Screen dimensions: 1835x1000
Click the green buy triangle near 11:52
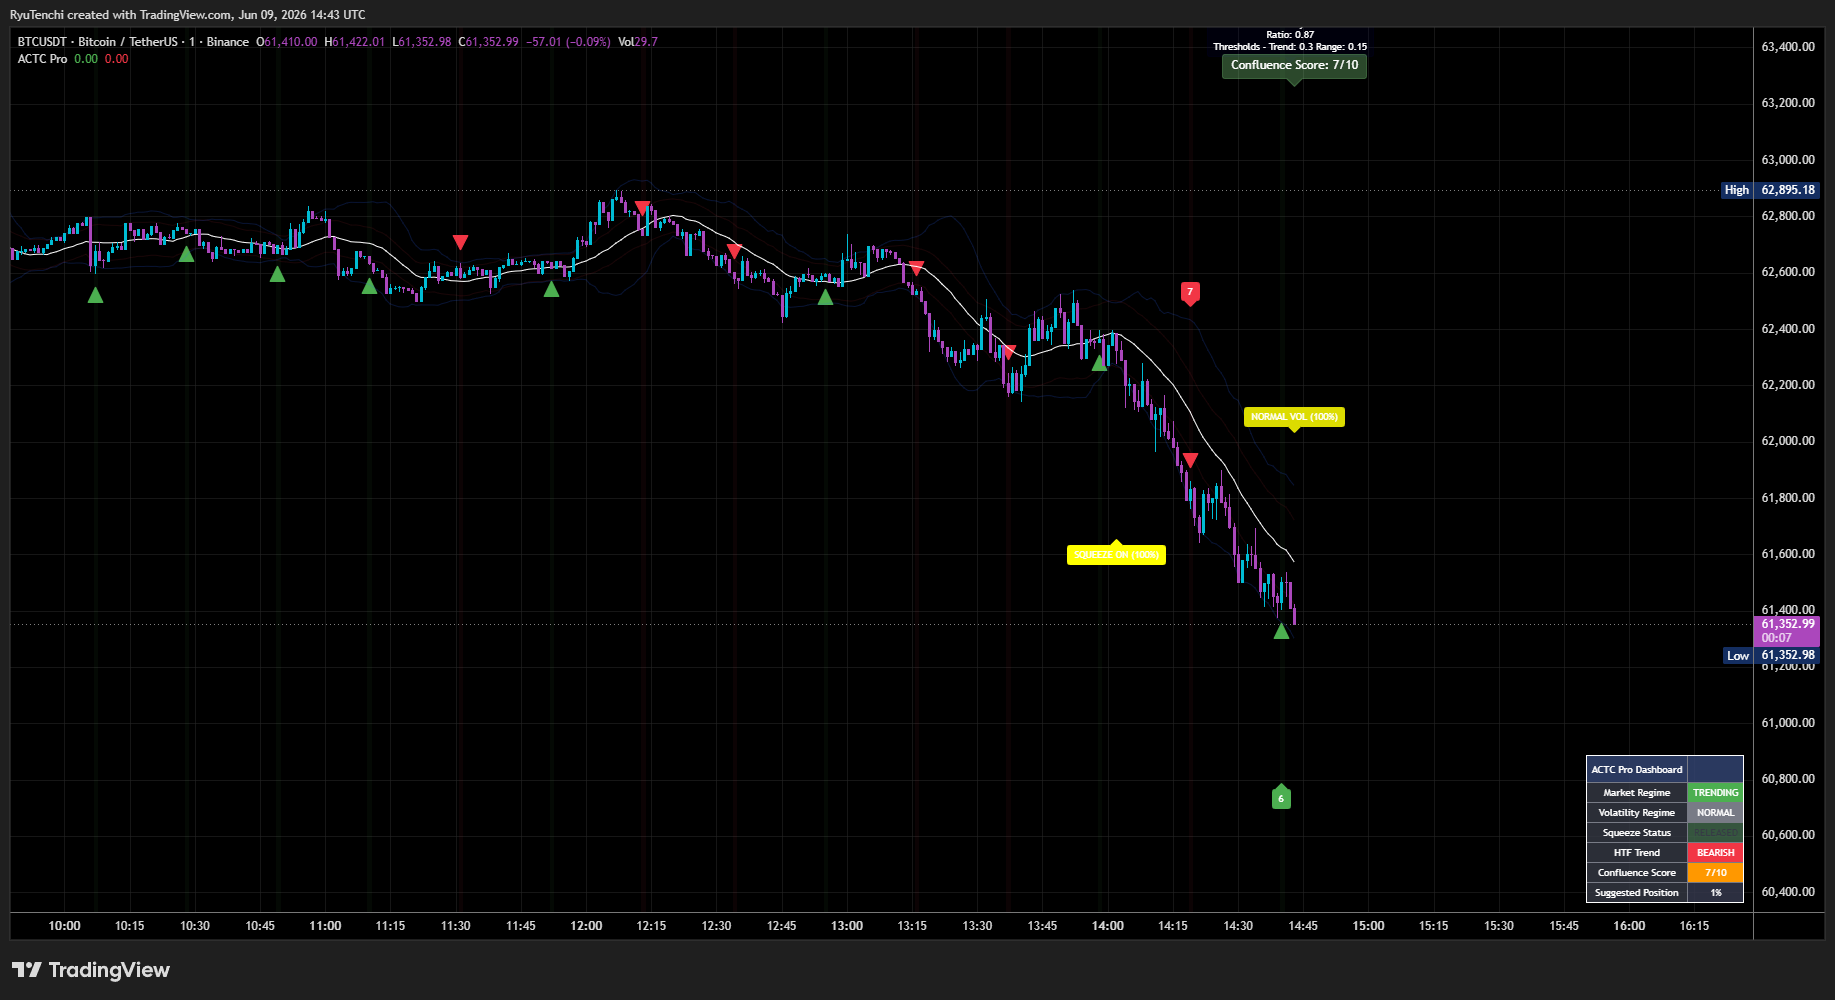(x=551, y=289)
